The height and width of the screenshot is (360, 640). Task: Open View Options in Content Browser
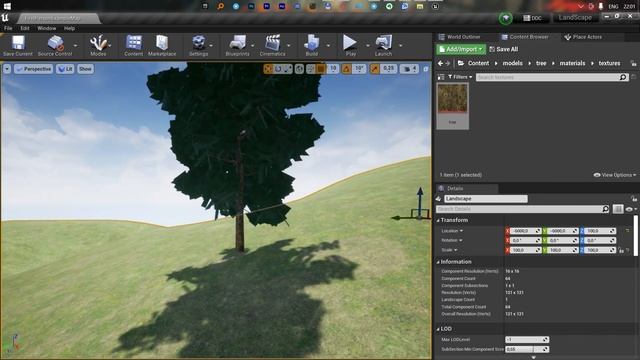coord(614,175)
